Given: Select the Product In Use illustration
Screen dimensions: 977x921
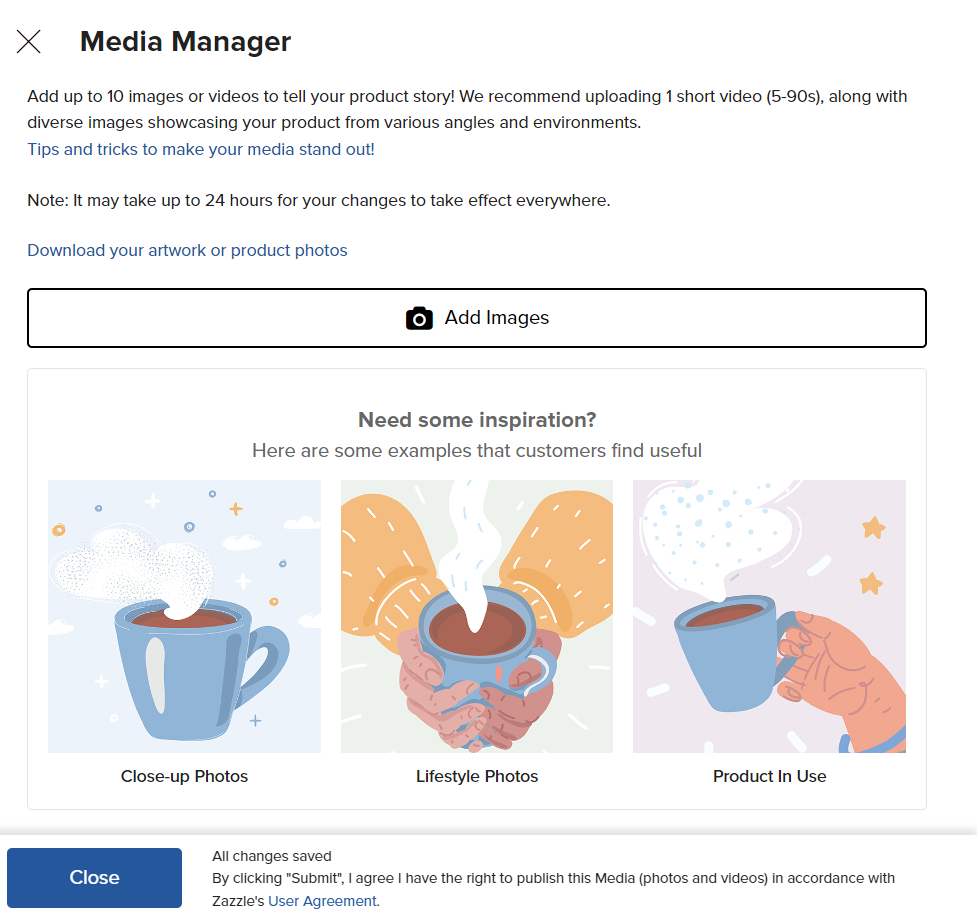Looking at the screenshot, I should (770, 616).
